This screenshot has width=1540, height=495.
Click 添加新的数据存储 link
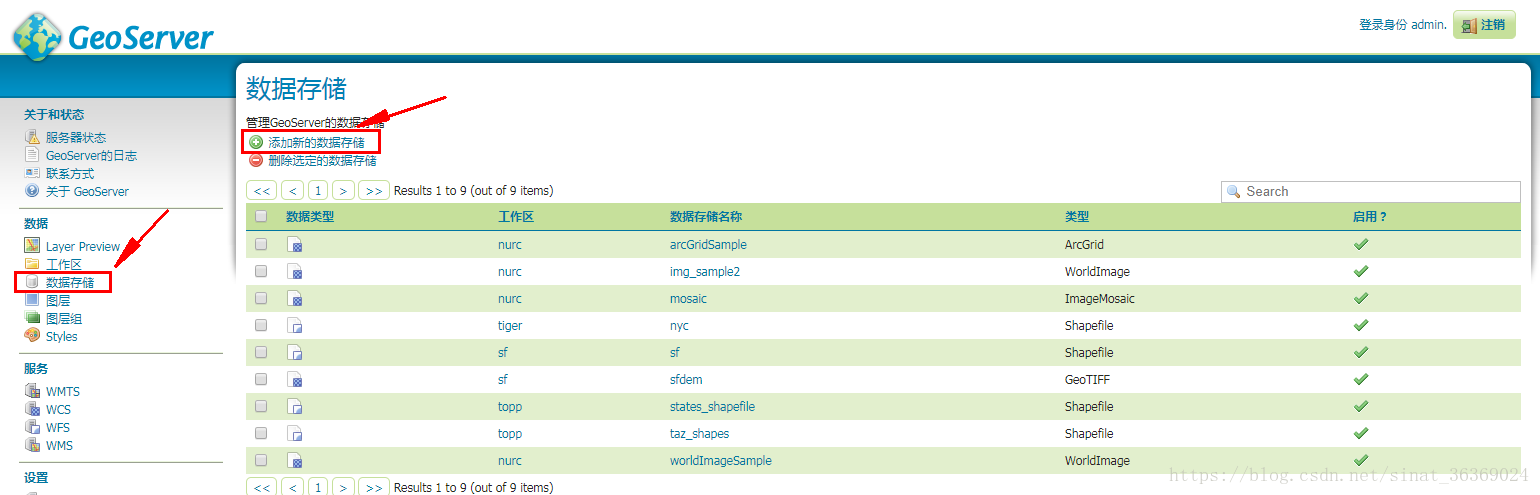click(x=316, y=143)
